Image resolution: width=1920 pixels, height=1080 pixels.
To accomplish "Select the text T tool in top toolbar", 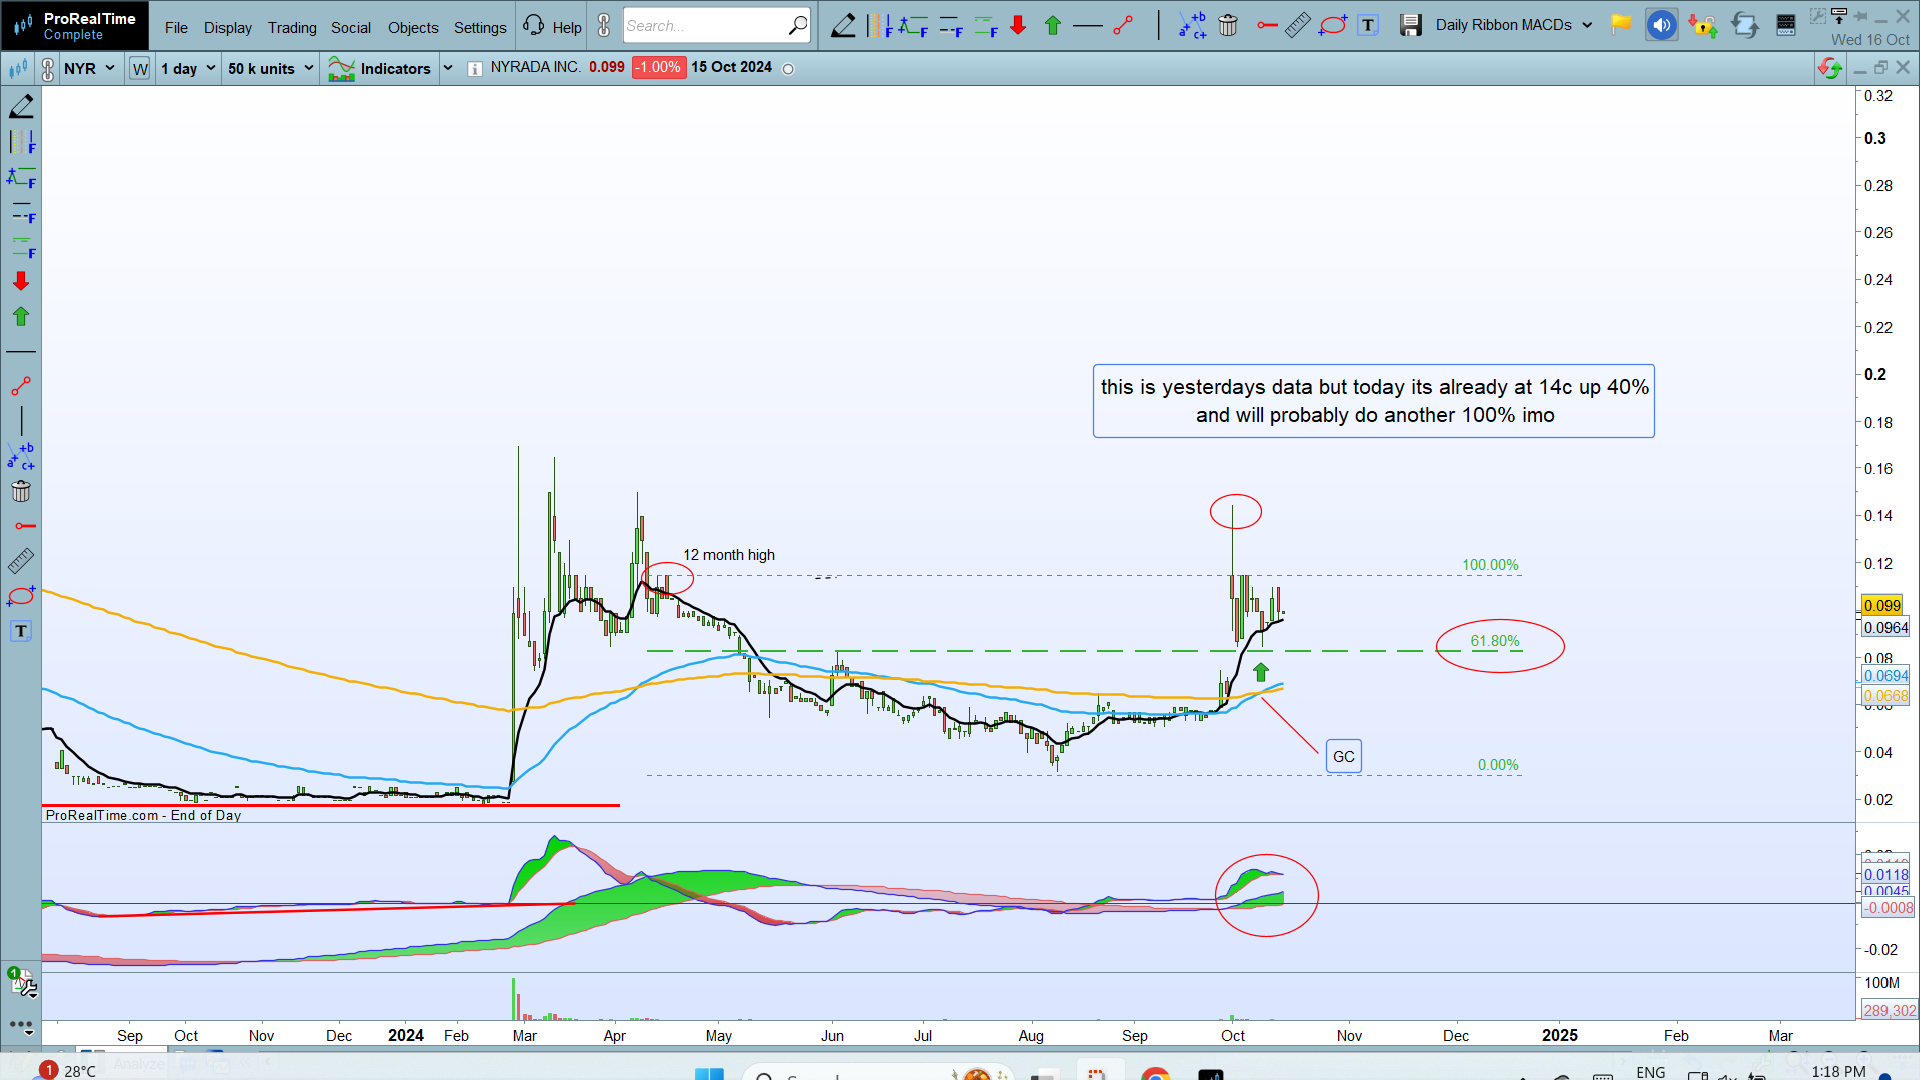I will click(x=1368, y=26).
